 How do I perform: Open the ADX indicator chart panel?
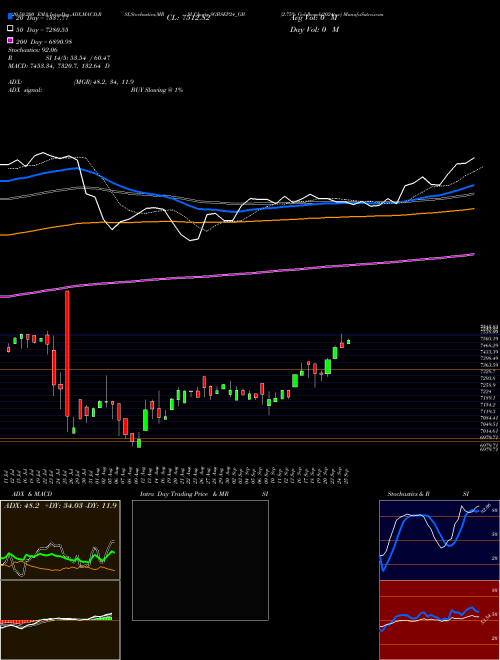click(x=60, y=540)
